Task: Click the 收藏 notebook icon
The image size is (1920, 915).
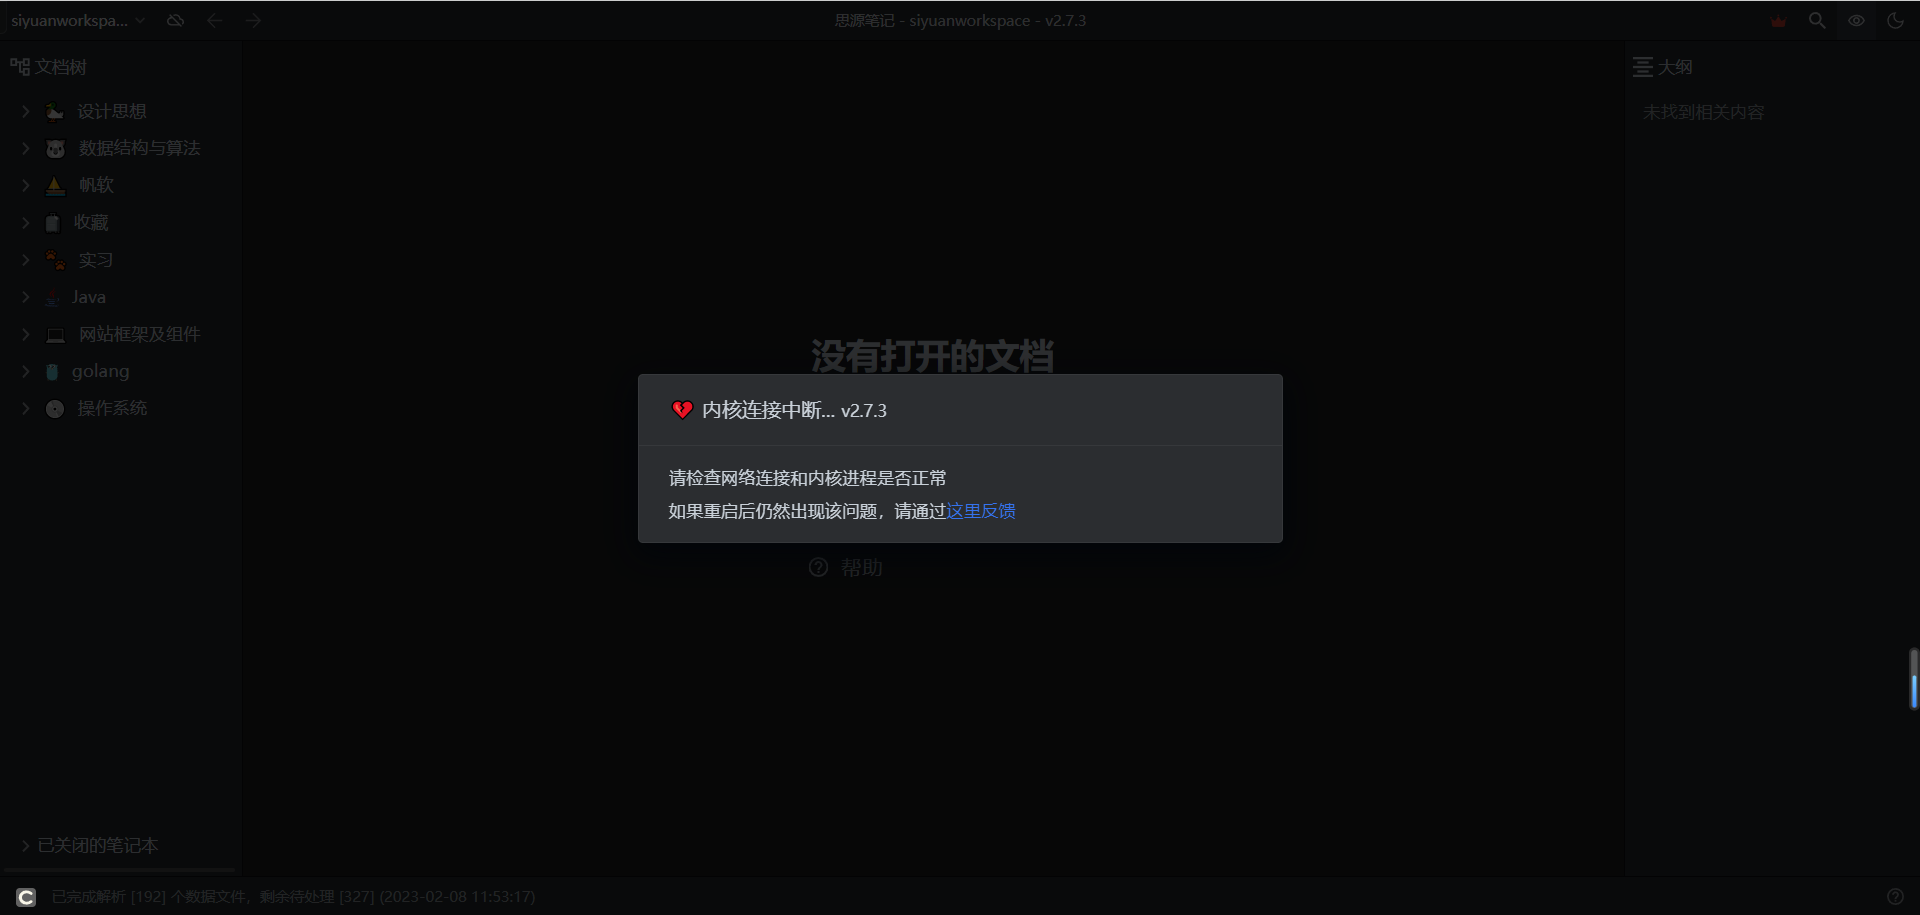Action: pos(52,222)
